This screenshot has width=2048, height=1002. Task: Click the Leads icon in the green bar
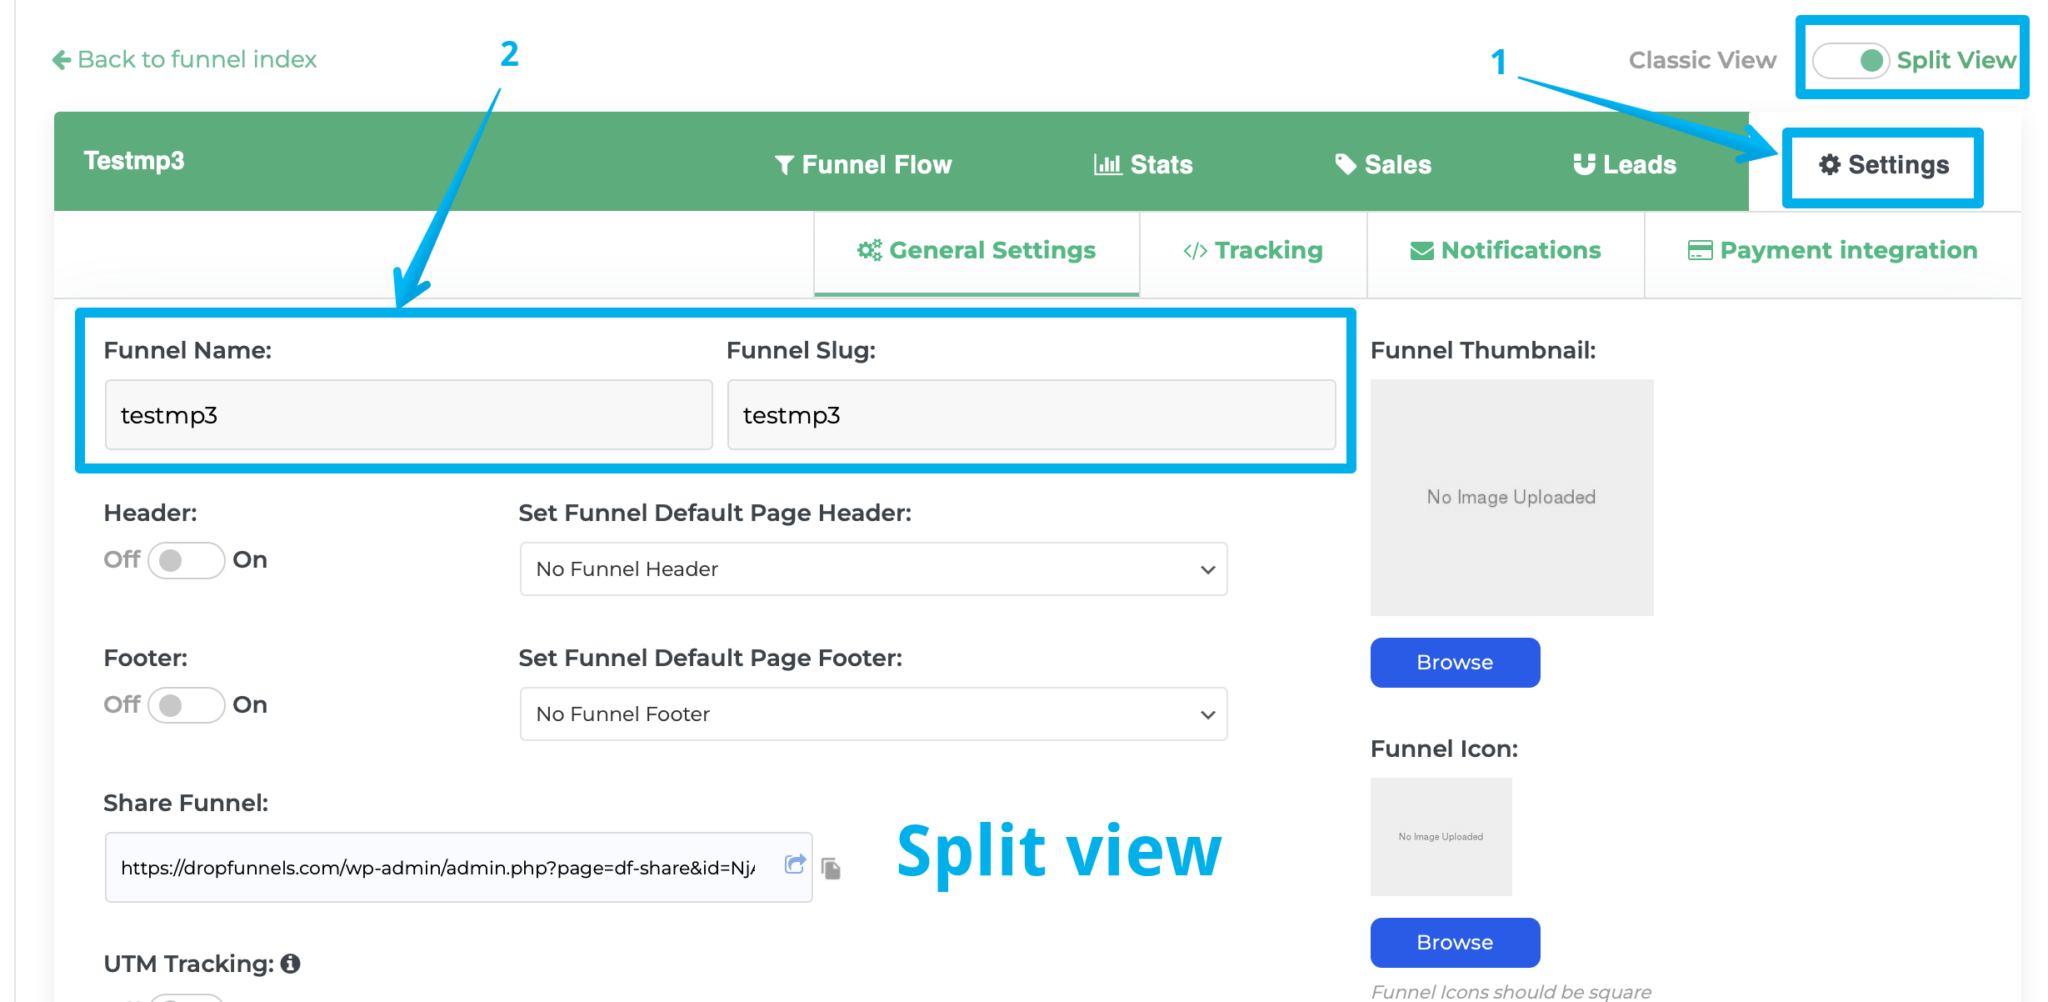(x=1584, y=164)
